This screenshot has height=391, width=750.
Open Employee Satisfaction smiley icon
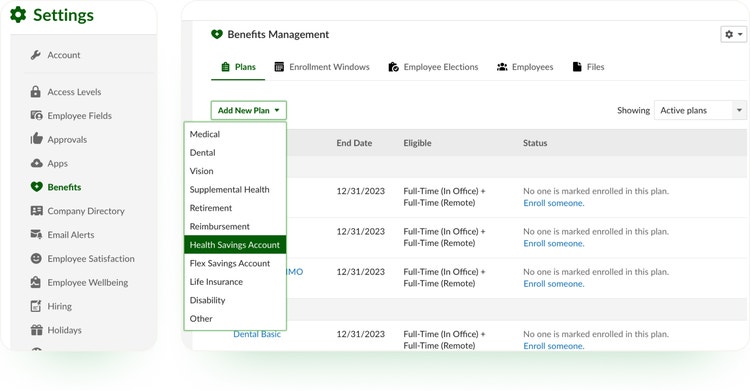pyautogui.click(x=36, y=258)
